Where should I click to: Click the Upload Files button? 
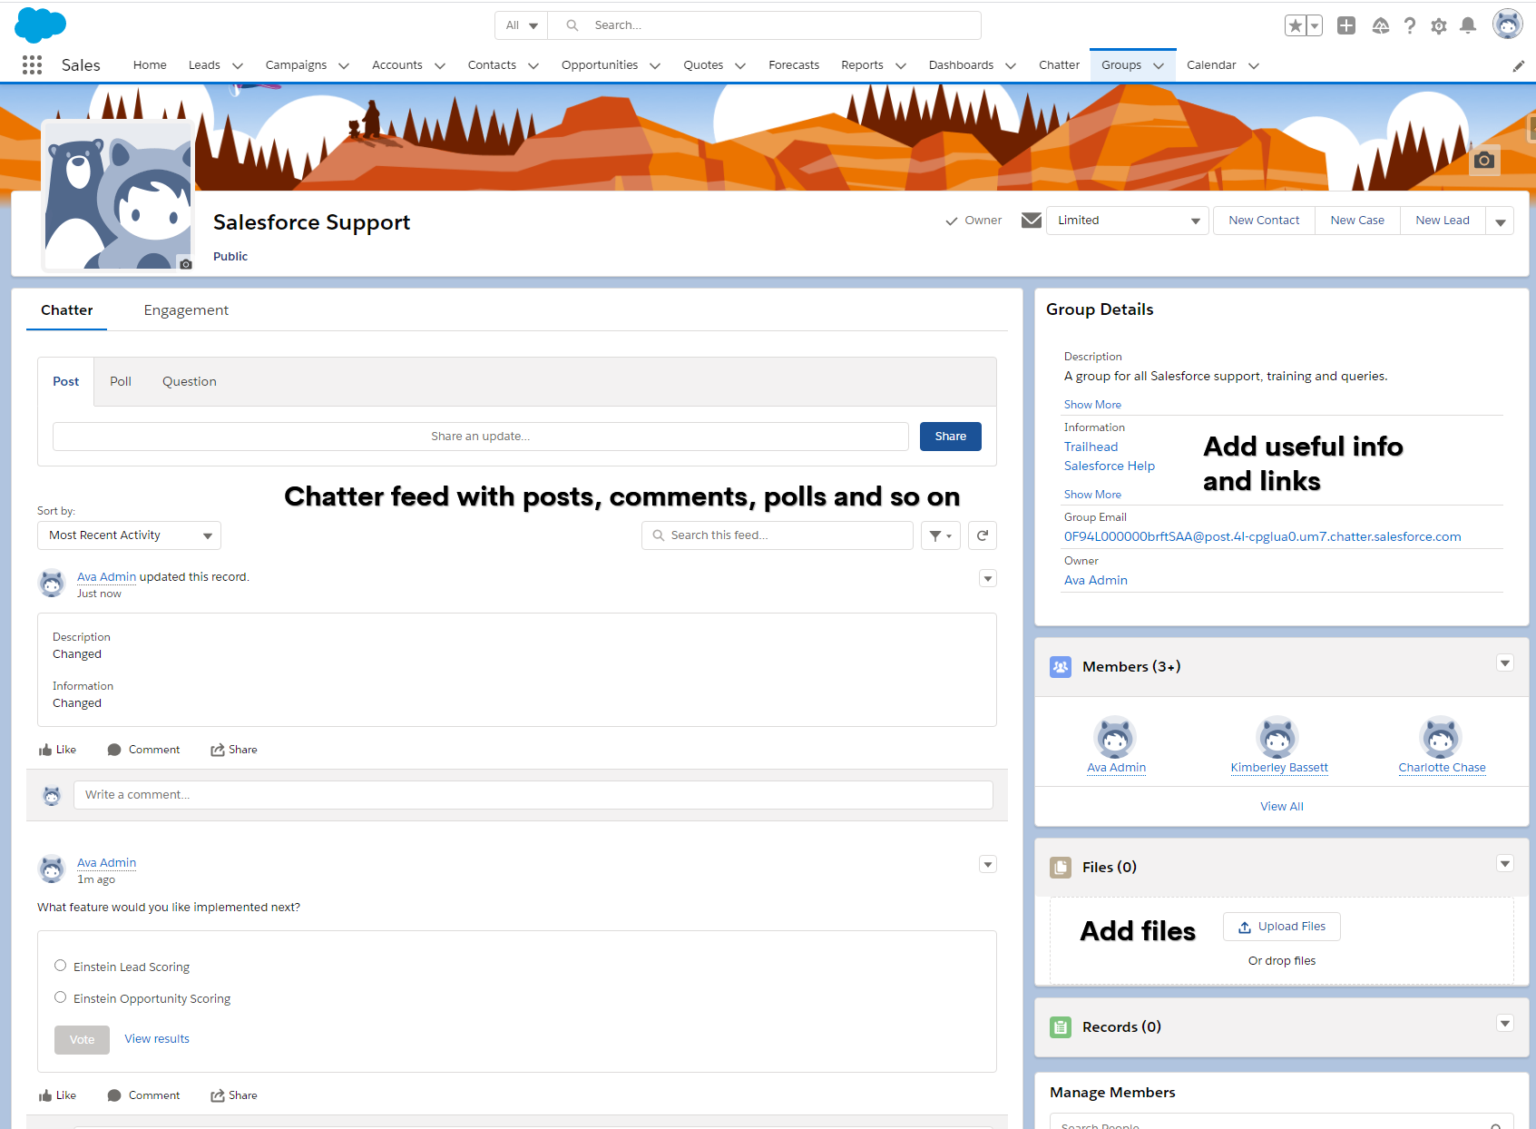pyautogui.click(x=1281, y=926)
